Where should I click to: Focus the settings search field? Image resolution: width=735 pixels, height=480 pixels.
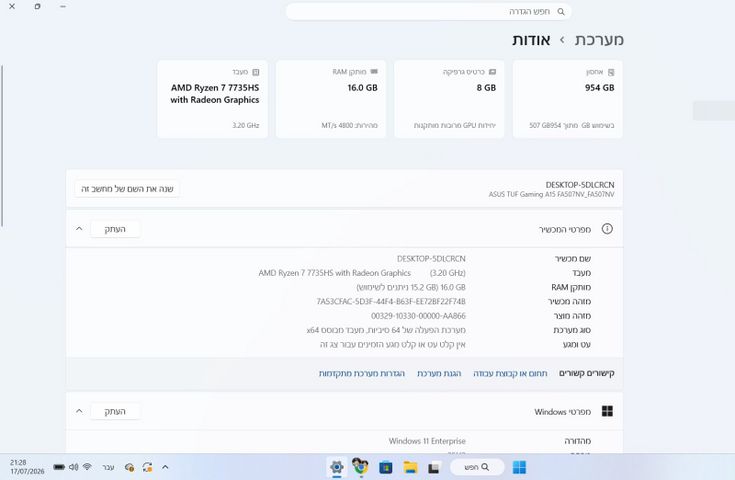point(428,12)
